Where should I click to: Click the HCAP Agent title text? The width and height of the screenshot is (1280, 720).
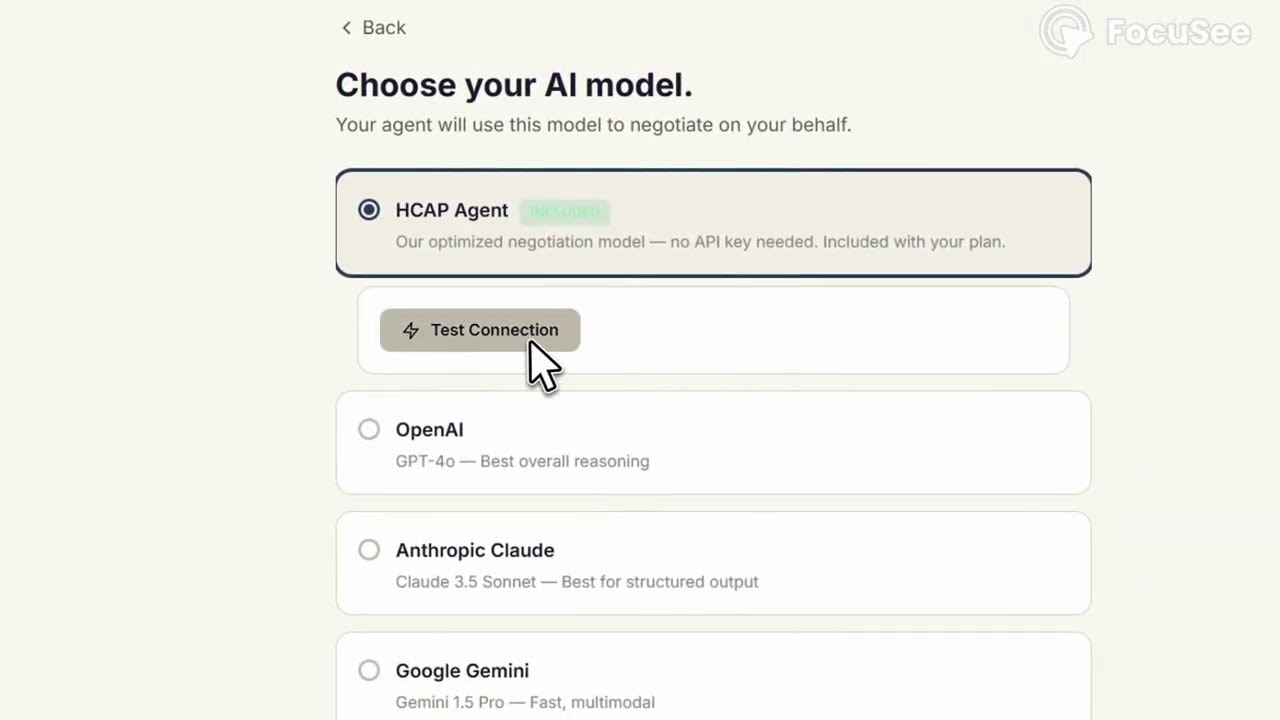pos(452,210)
